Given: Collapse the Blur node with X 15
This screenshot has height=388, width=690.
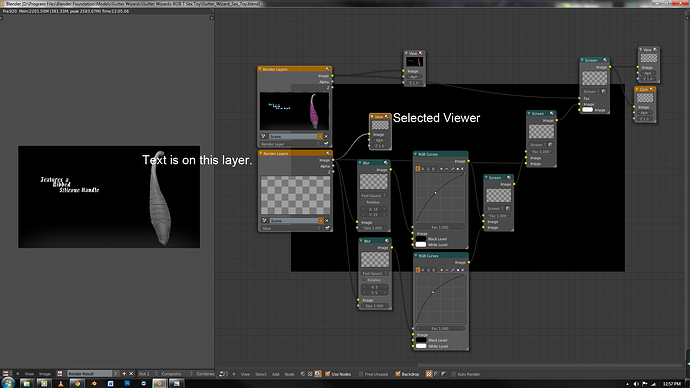Looking at the screenshot, I should point(360,163).
